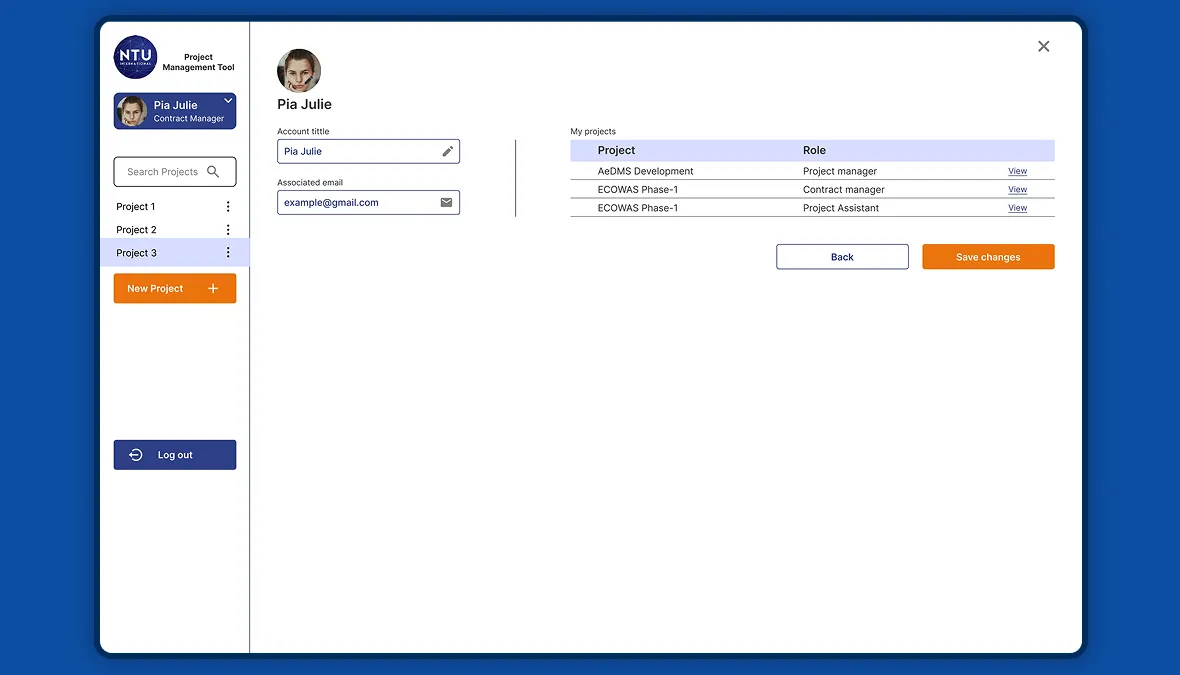Click the Log out button

175,455
